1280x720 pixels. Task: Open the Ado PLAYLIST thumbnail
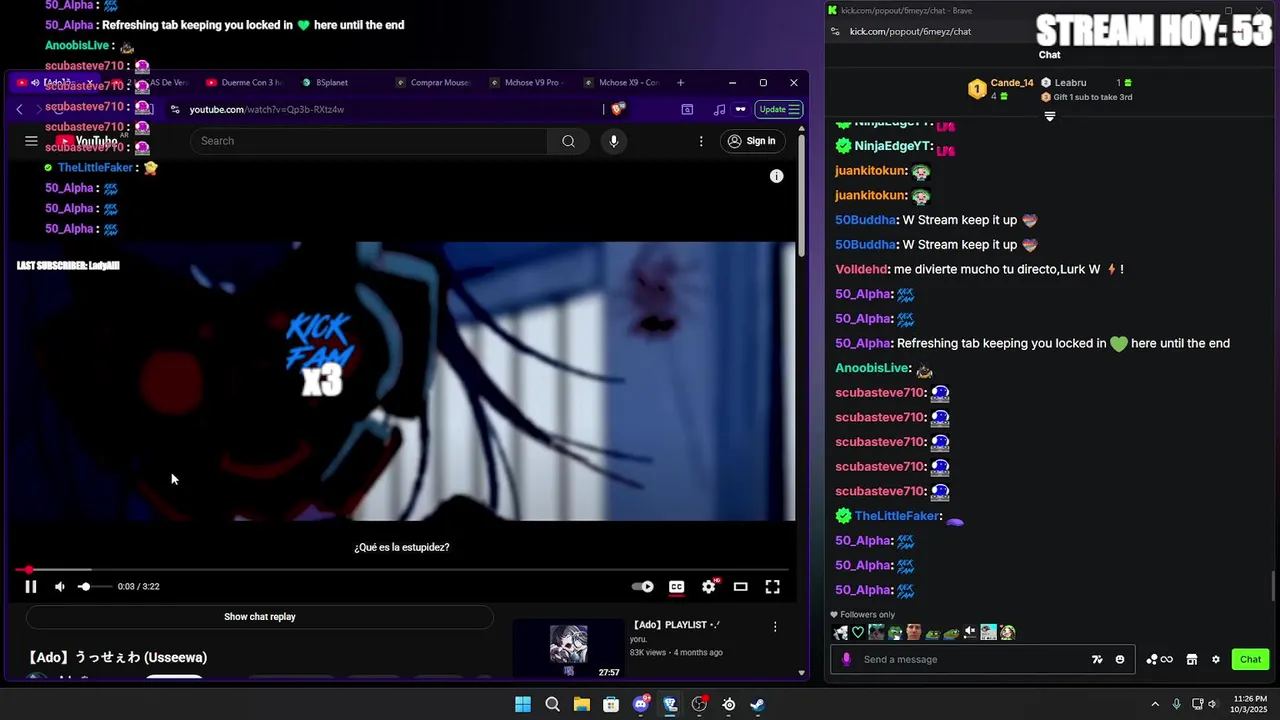coord(568,649)
